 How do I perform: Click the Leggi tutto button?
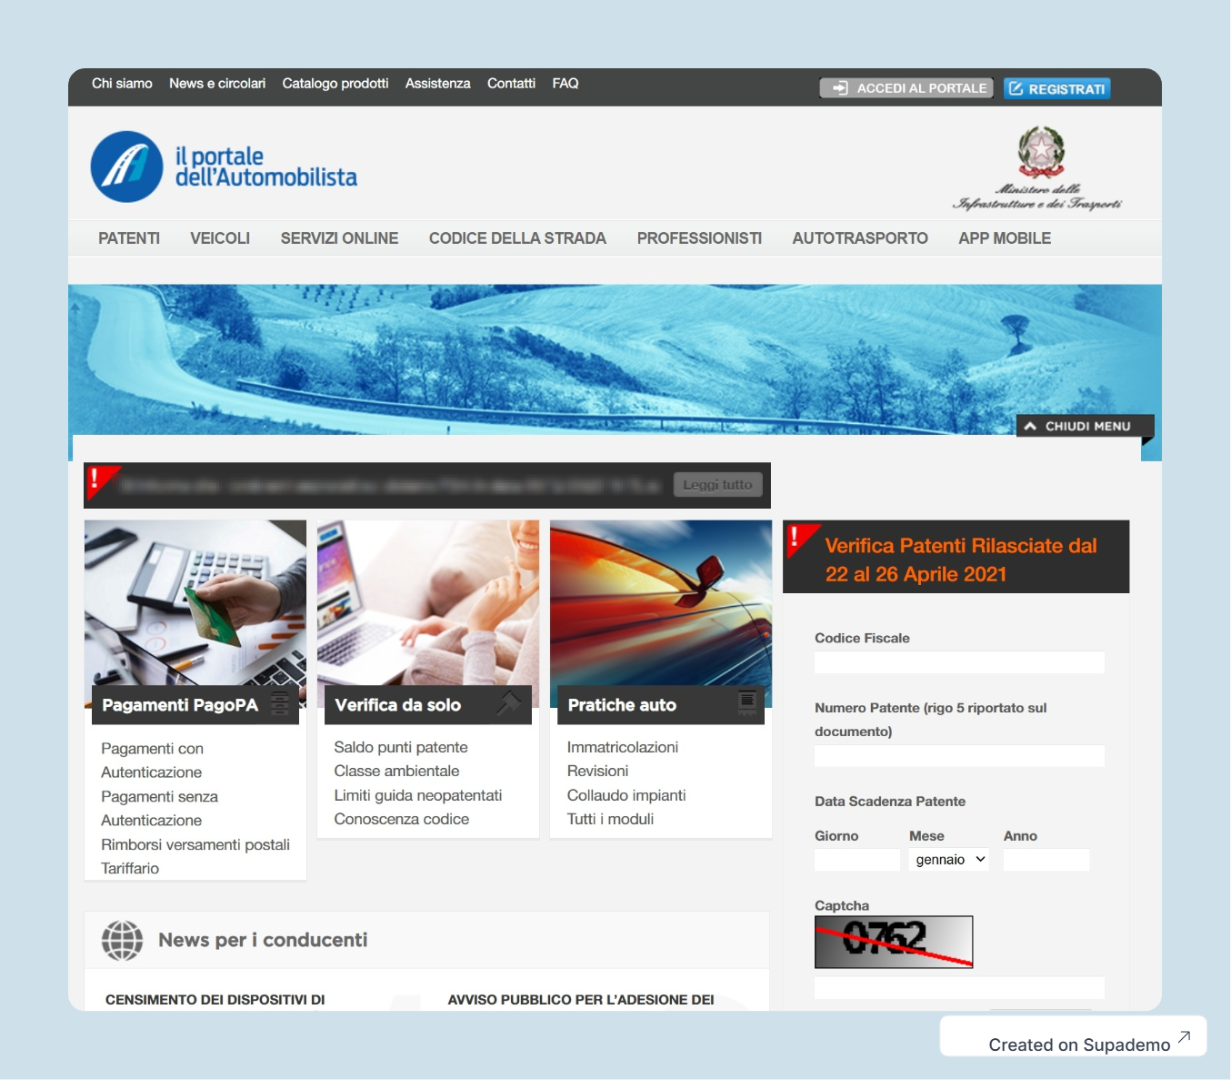[717, 485]
